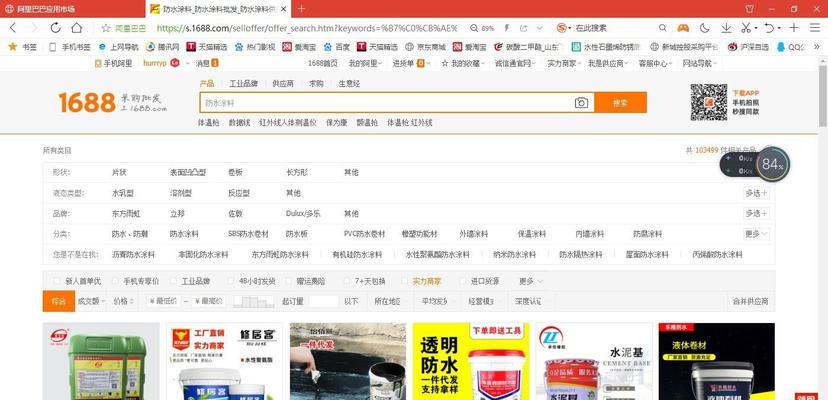The width and height of the screenshot is (828, 400).
Task: Filter by brand 东方雨虹
Action: 126,213
